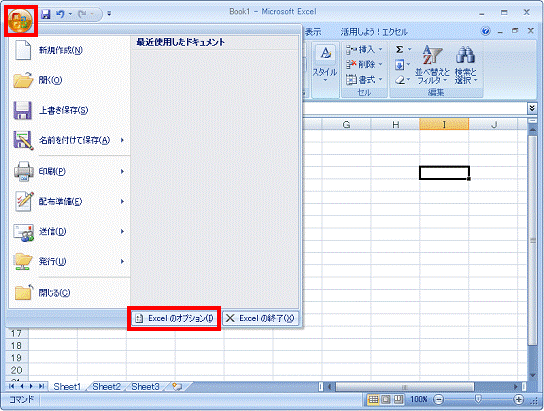Switch to Normal view icon
Image resolution: width=544 pixels, height=411 pixels.
tap(373, 400)
